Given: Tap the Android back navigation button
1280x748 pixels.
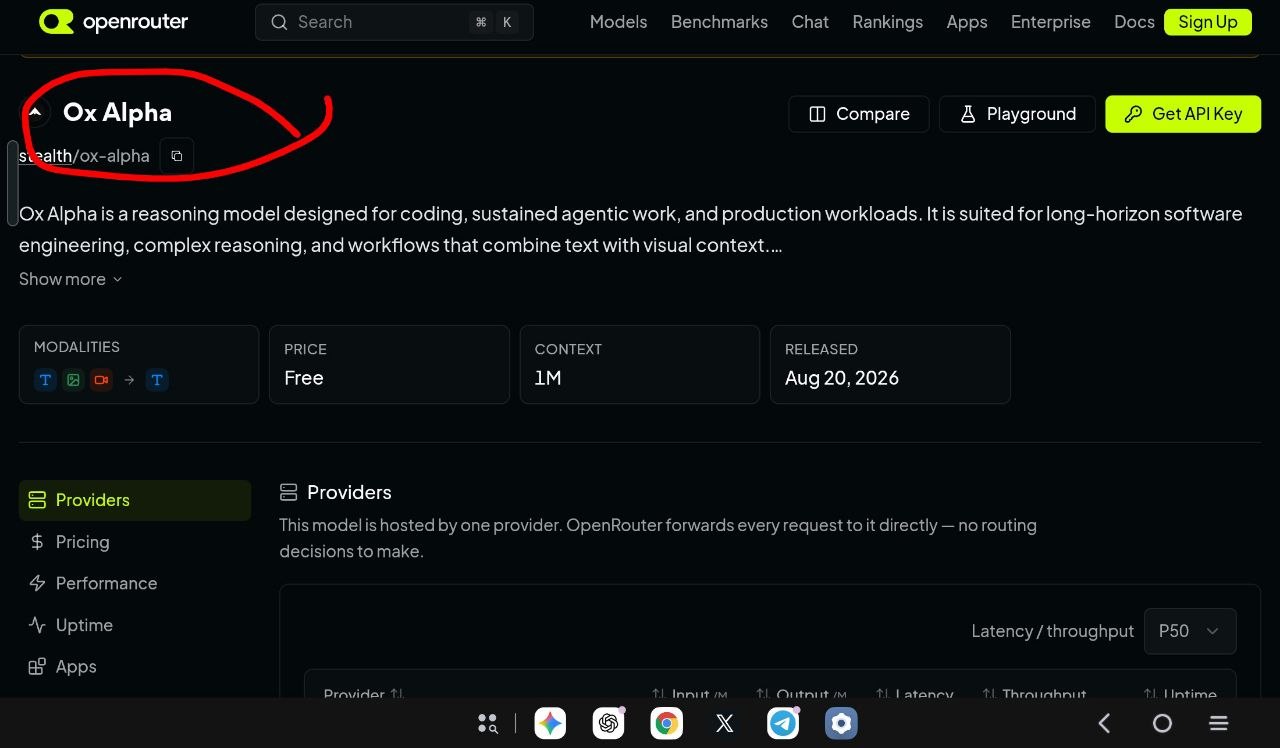Looking at the screenshot, I should tap(1105, 723).
